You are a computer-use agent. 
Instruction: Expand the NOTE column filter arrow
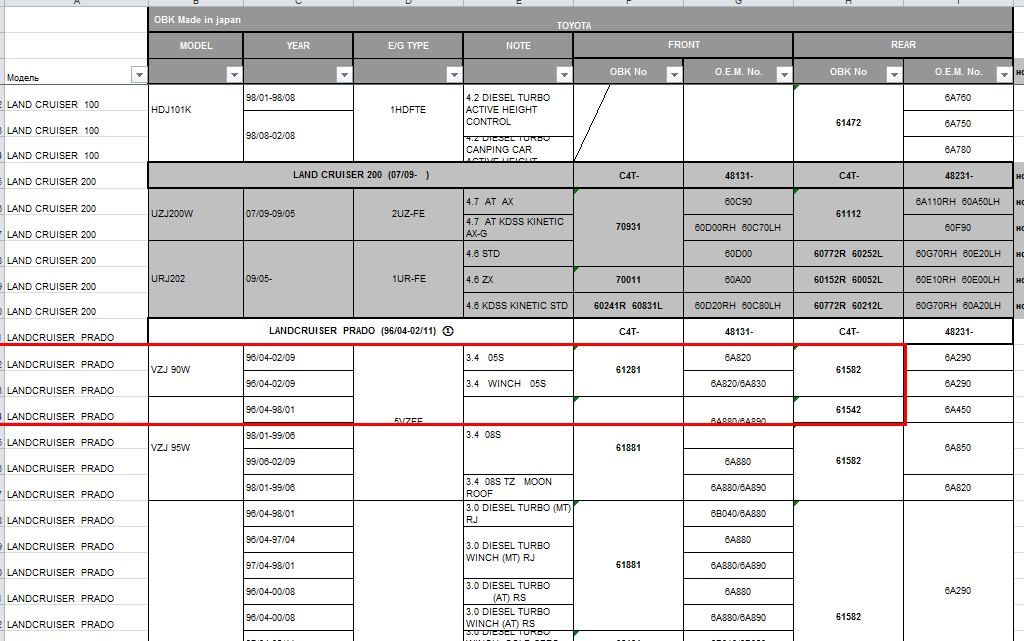point(563,74)
